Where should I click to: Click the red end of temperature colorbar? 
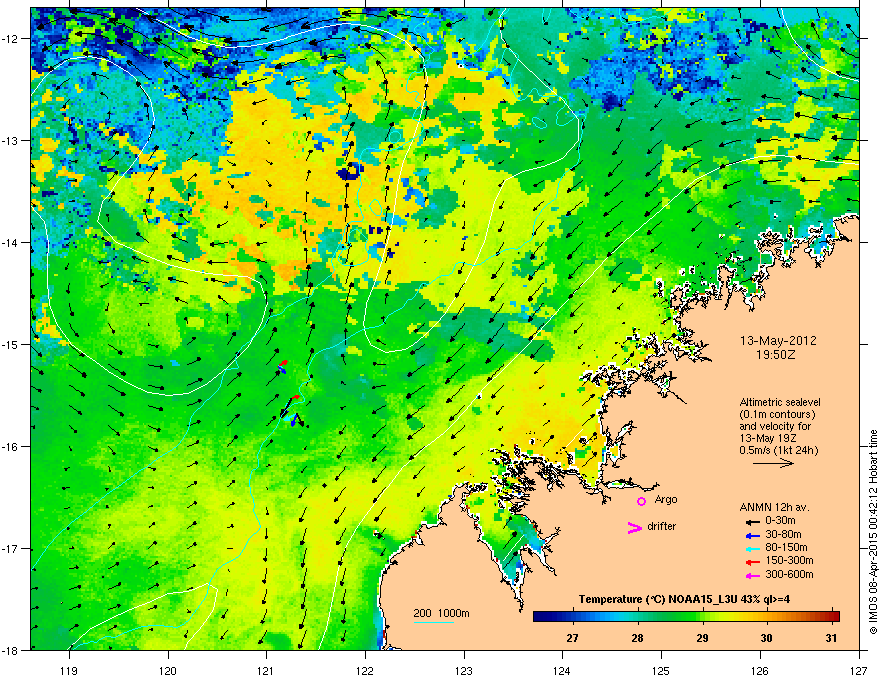832,617
